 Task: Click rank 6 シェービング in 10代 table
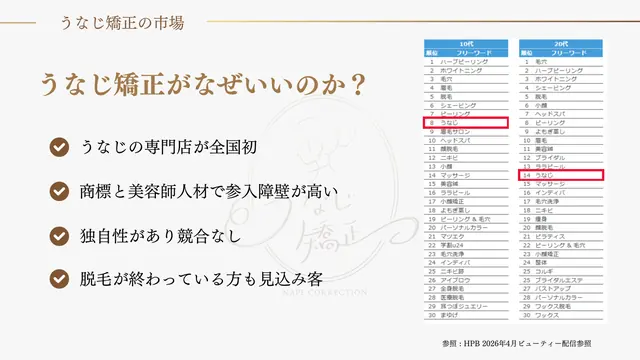(466, 105)
